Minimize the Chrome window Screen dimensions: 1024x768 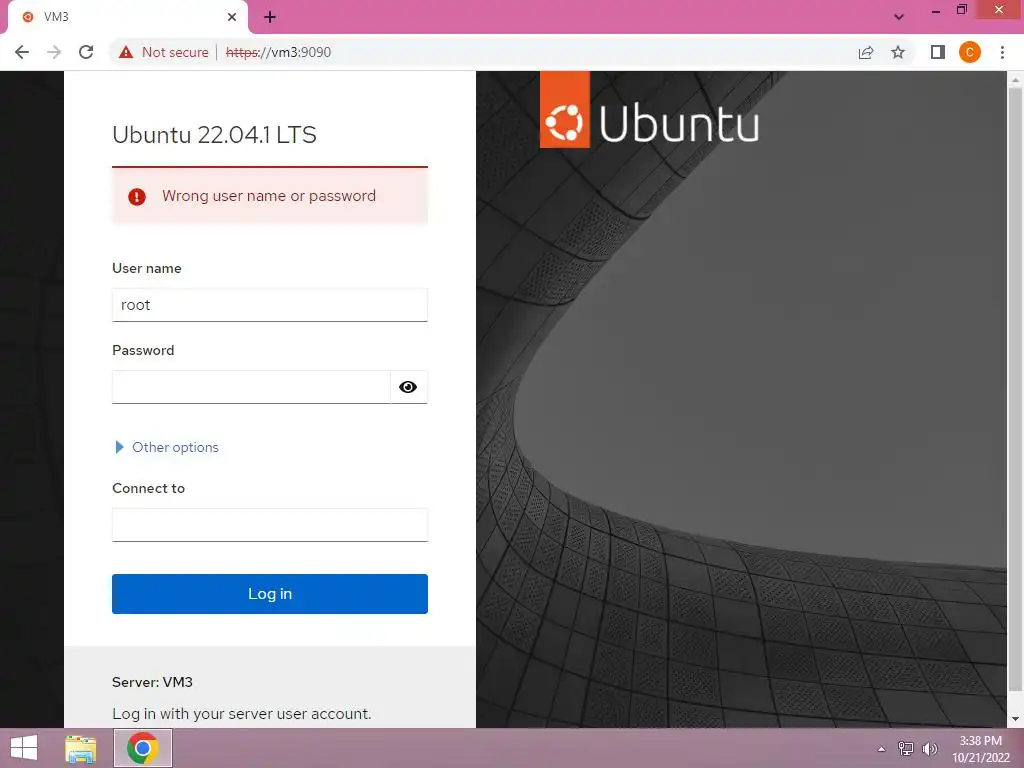[936, 11]
